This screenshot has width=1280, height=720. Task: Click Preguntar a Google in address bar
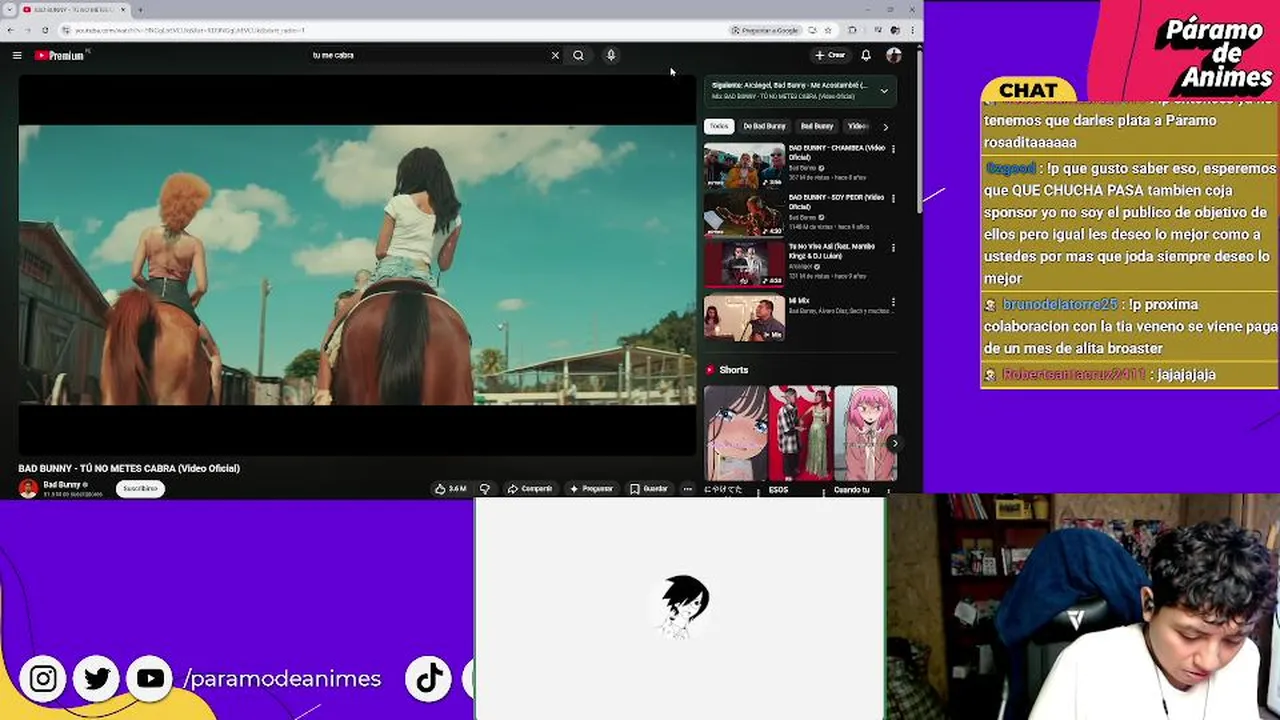coord(766,30)
